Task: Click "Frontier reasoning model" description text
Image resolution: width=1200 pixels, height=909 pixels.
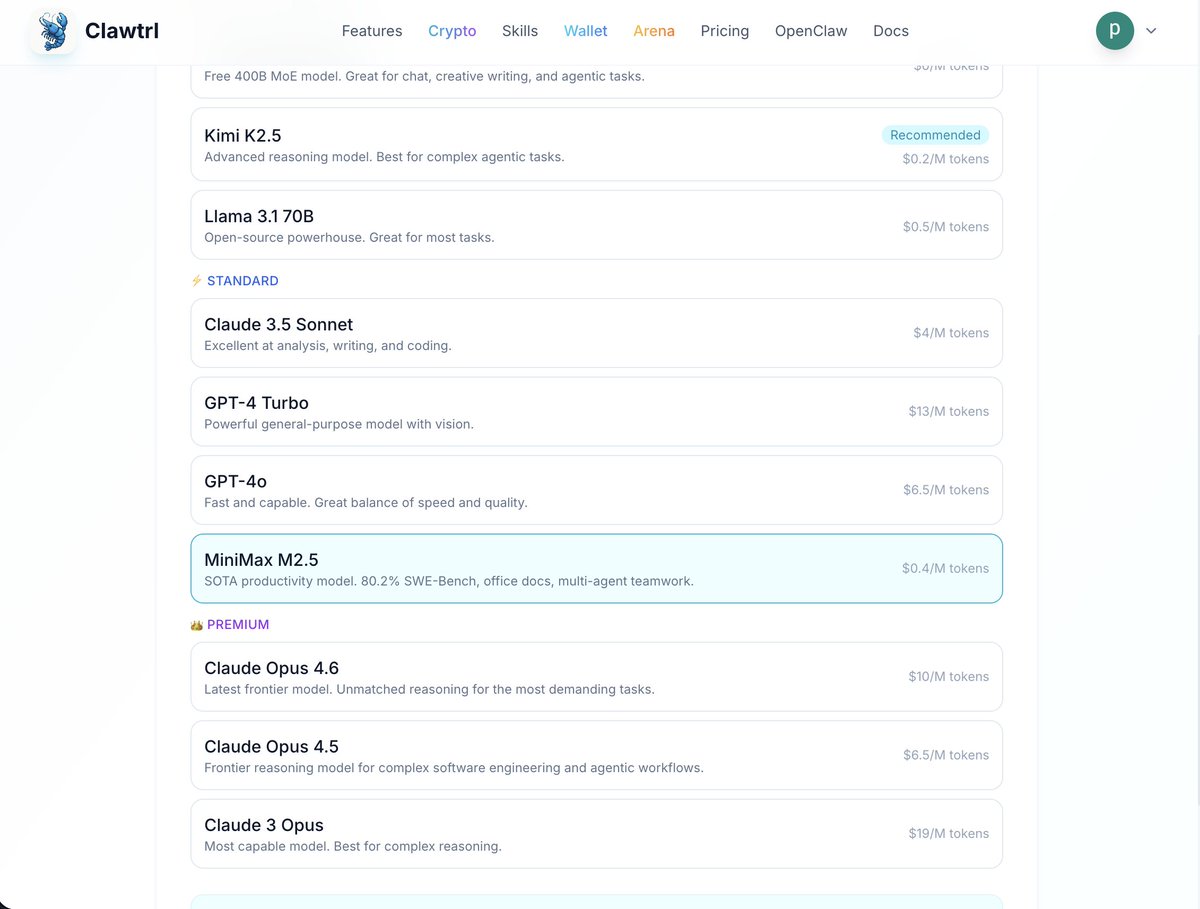Action: pyautogui.click(x=454, y=768)
